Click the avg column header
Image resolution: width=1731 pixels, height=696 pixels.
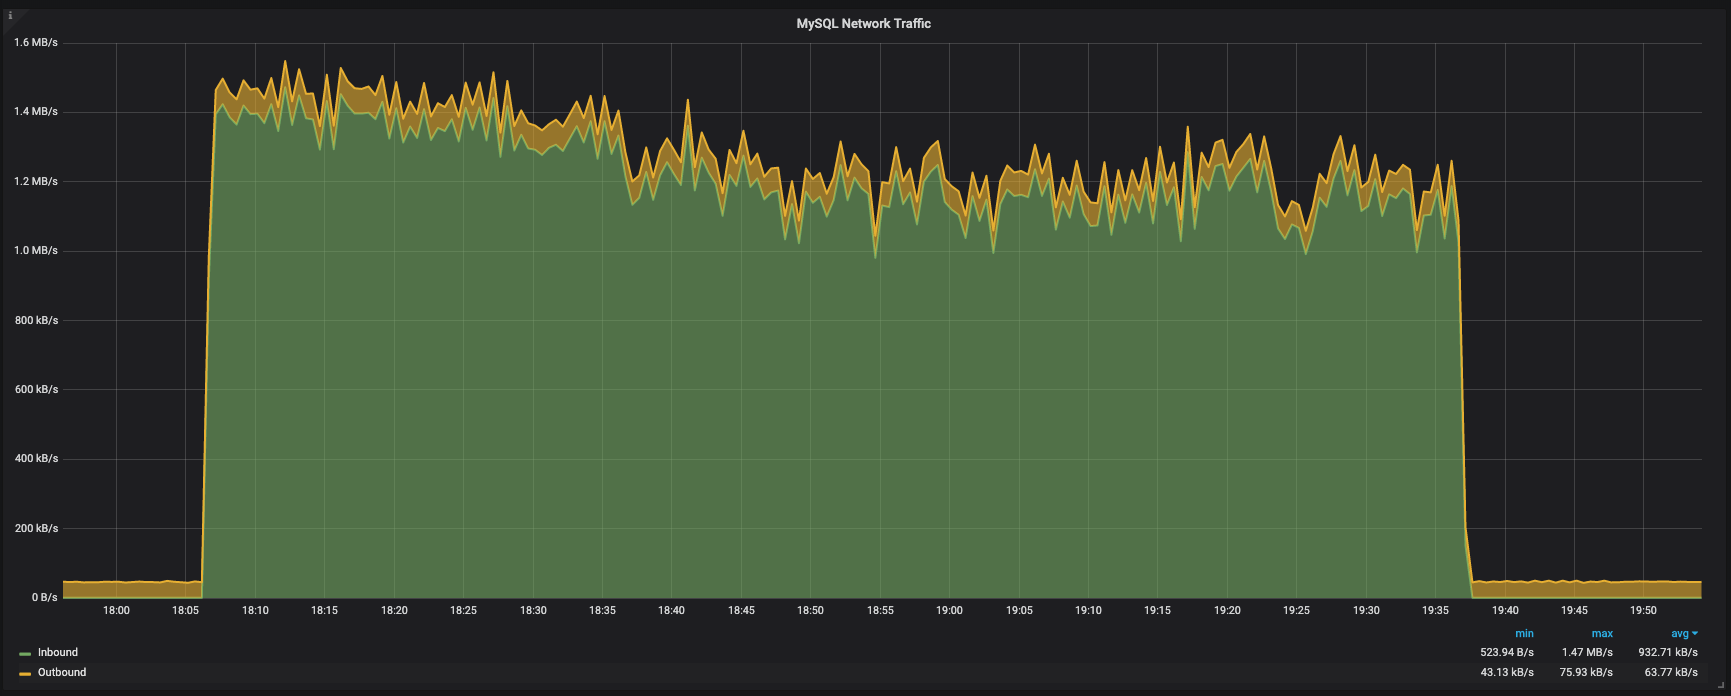(1679, 634)
